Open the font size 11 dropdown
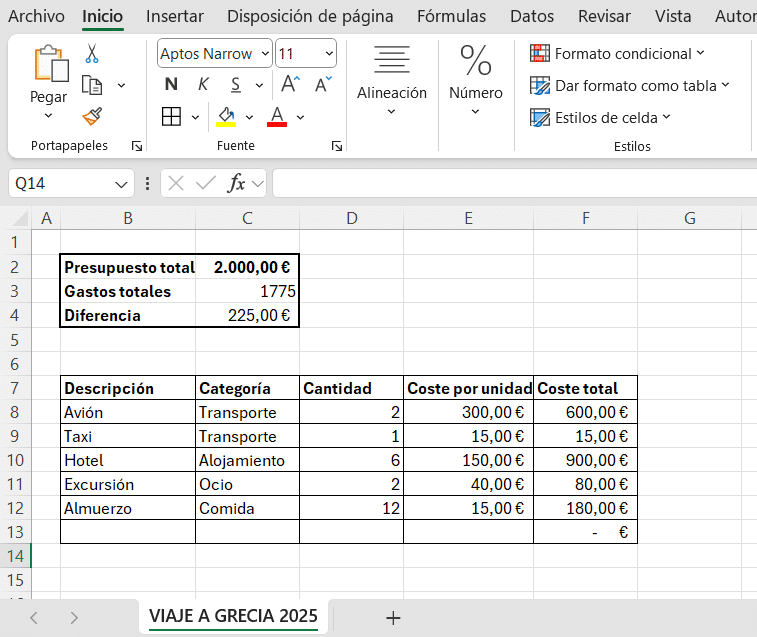Image resolution: width=757 pixels, height=637 pixels. point(329,53)
